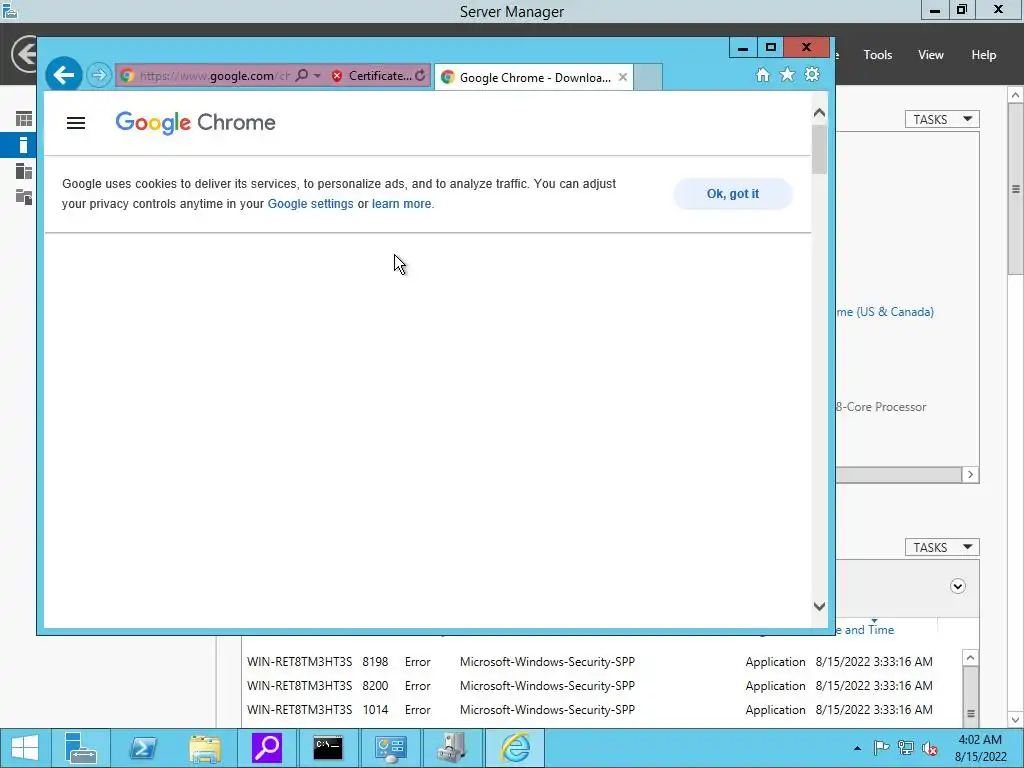Show hidden system tray icons arrow
The image size is (1024, 768).
(857, 748)
